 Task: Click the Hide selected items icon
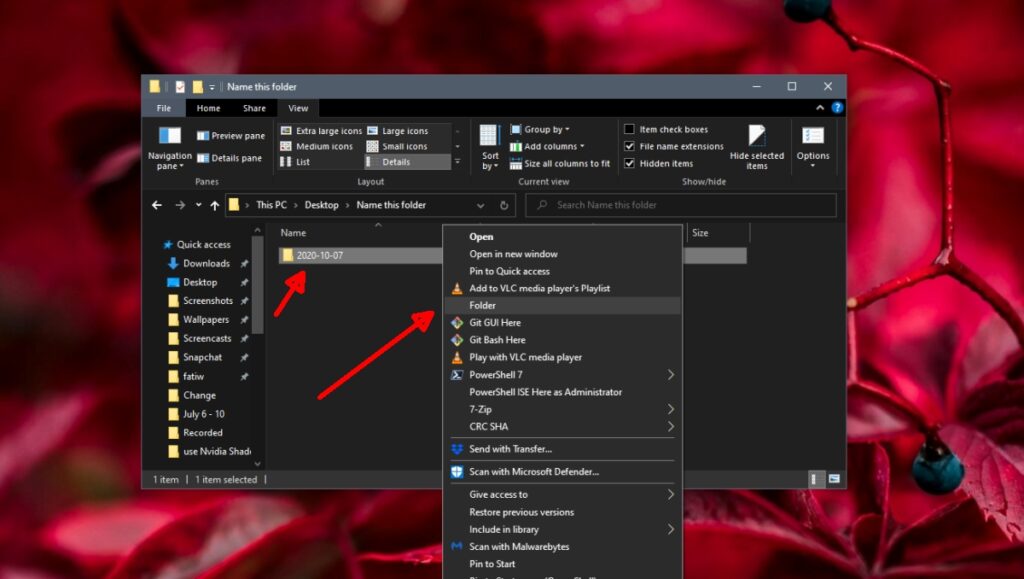point(757,147)
